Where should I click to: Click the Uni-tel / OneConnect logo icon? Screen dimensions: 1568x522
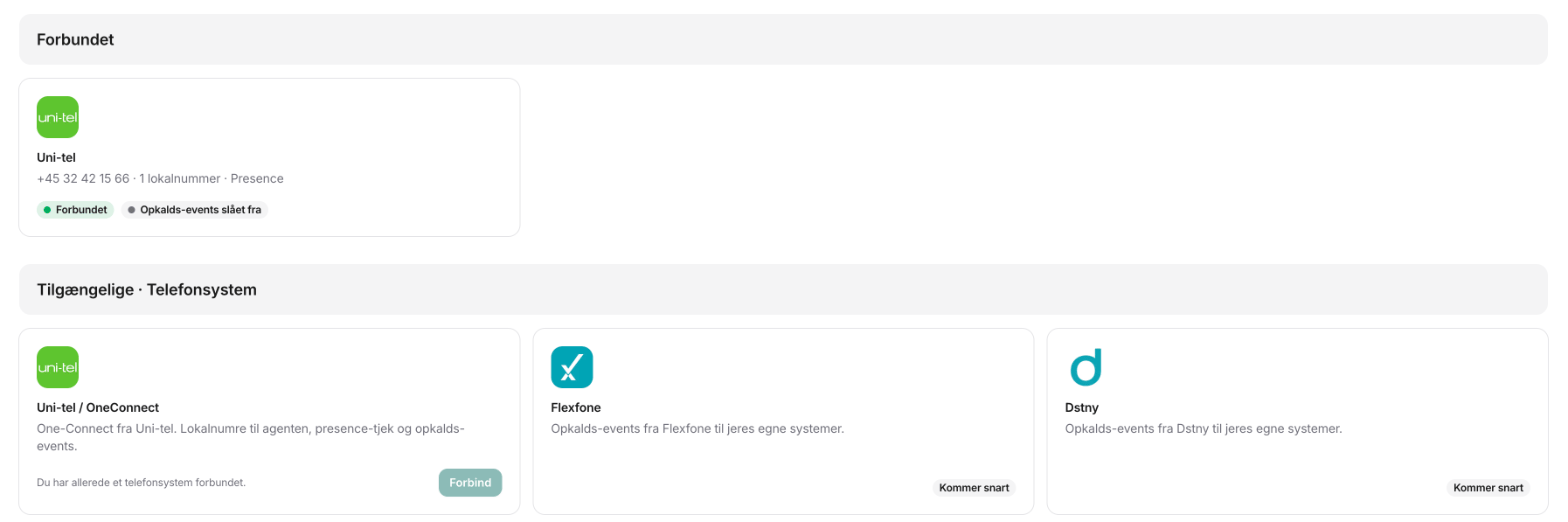[x=58, y=367]
